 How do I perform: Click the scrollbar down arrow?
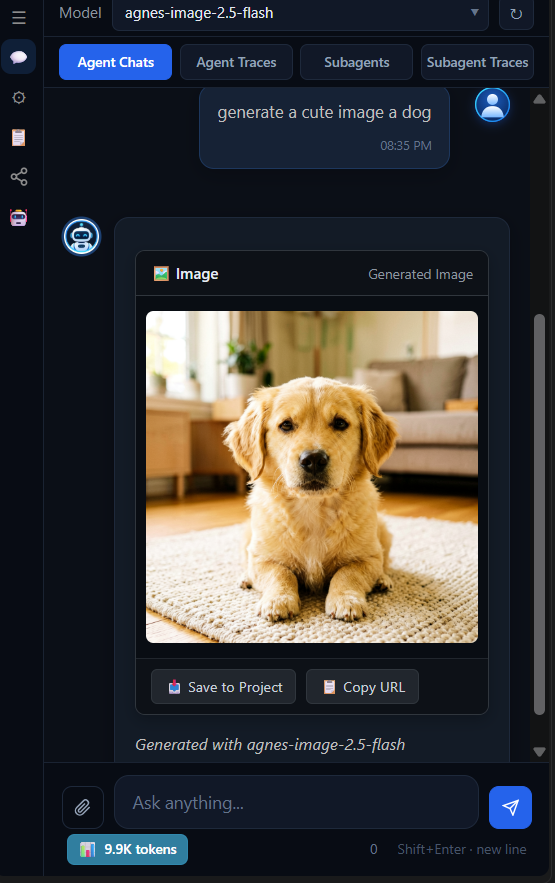pyautogui.click(x=539, y=752)
